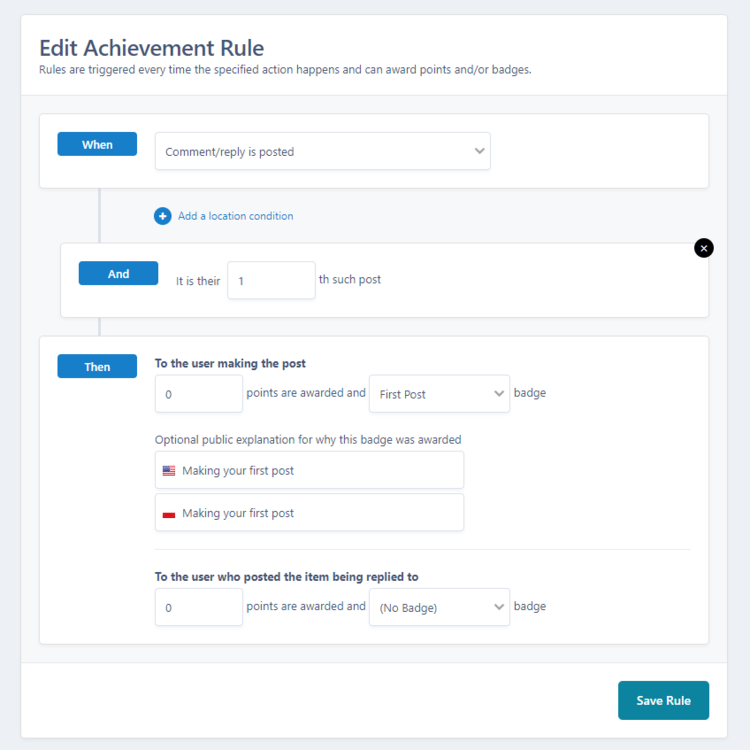This screenshot has width=750, height=750.
Task: Edit the Polish badge explanation text field
Action: pyautogui.click(x=320, y=513)
